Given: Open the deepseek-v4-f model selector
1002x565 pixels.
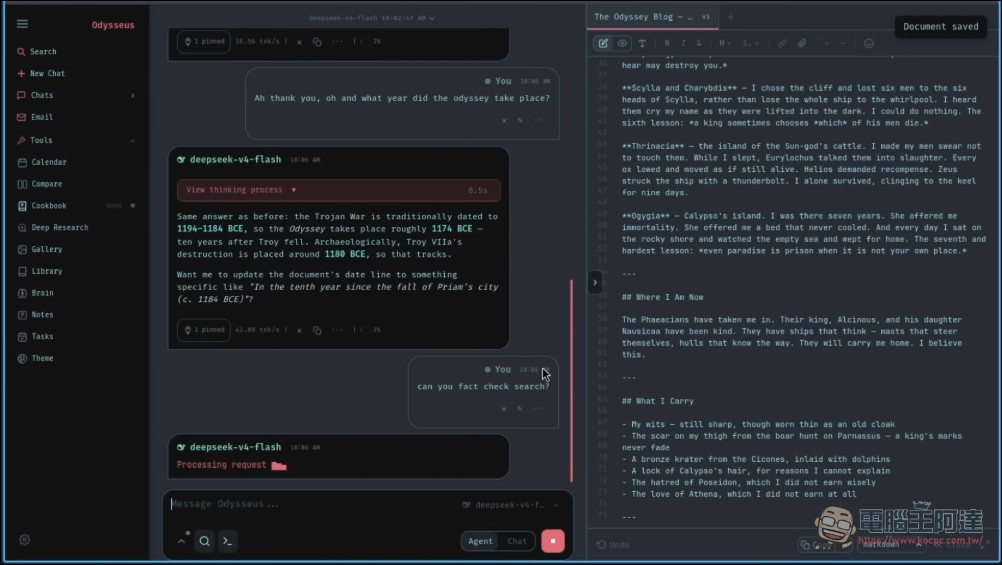Looking at the screenshot, I should tap(511, 505).
